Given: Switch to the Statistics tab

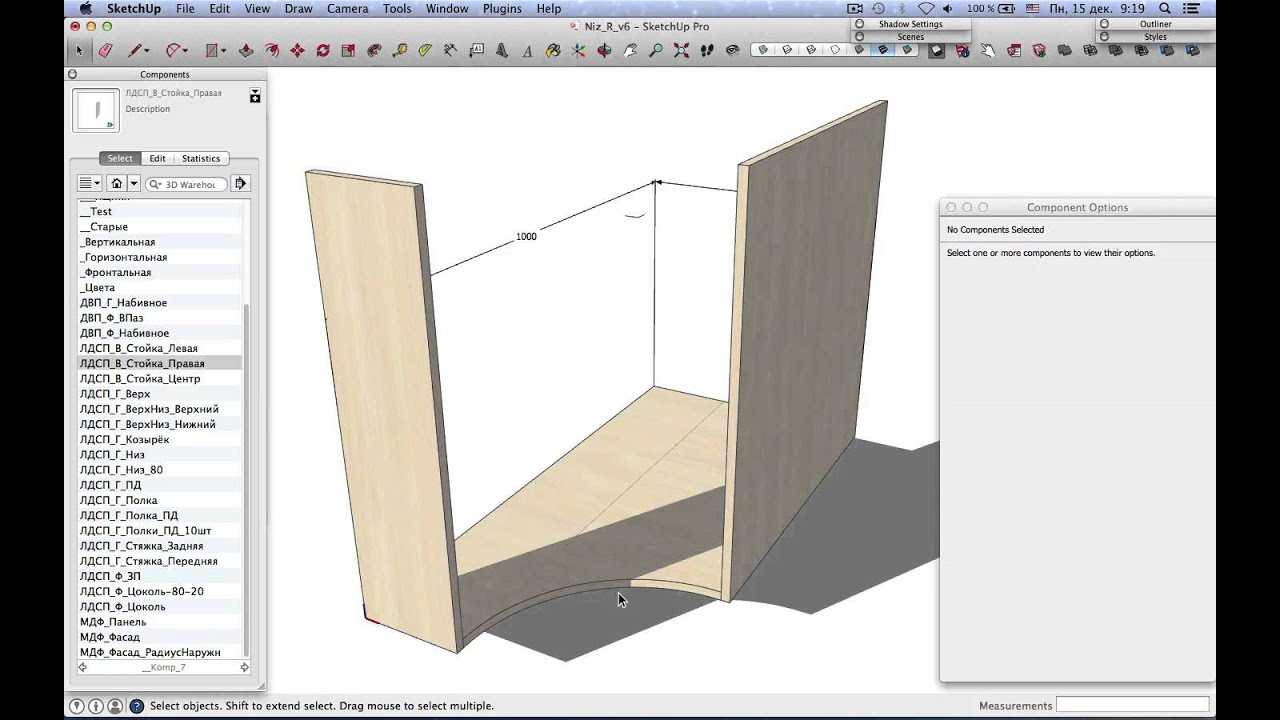Looking at the screenshot, I should pos(200,158).
